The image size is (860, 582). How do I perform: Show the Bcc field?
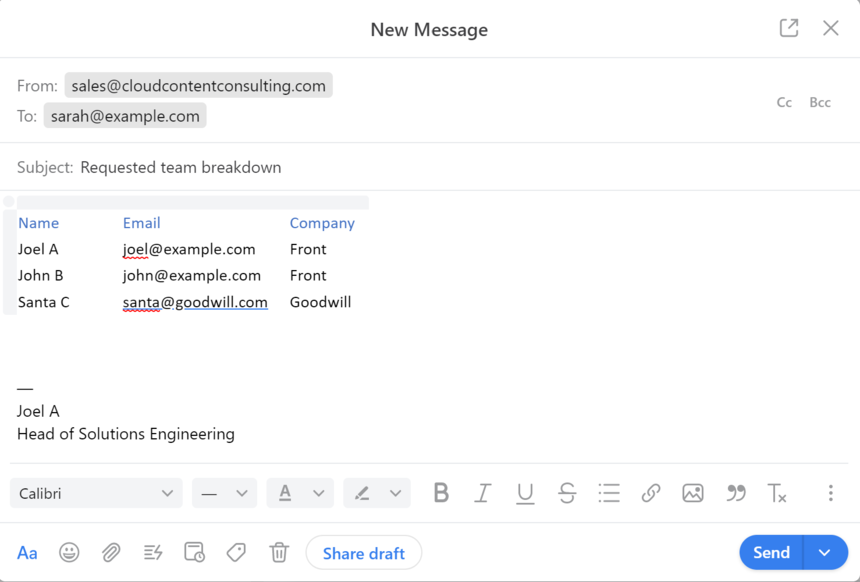[820, 102]
